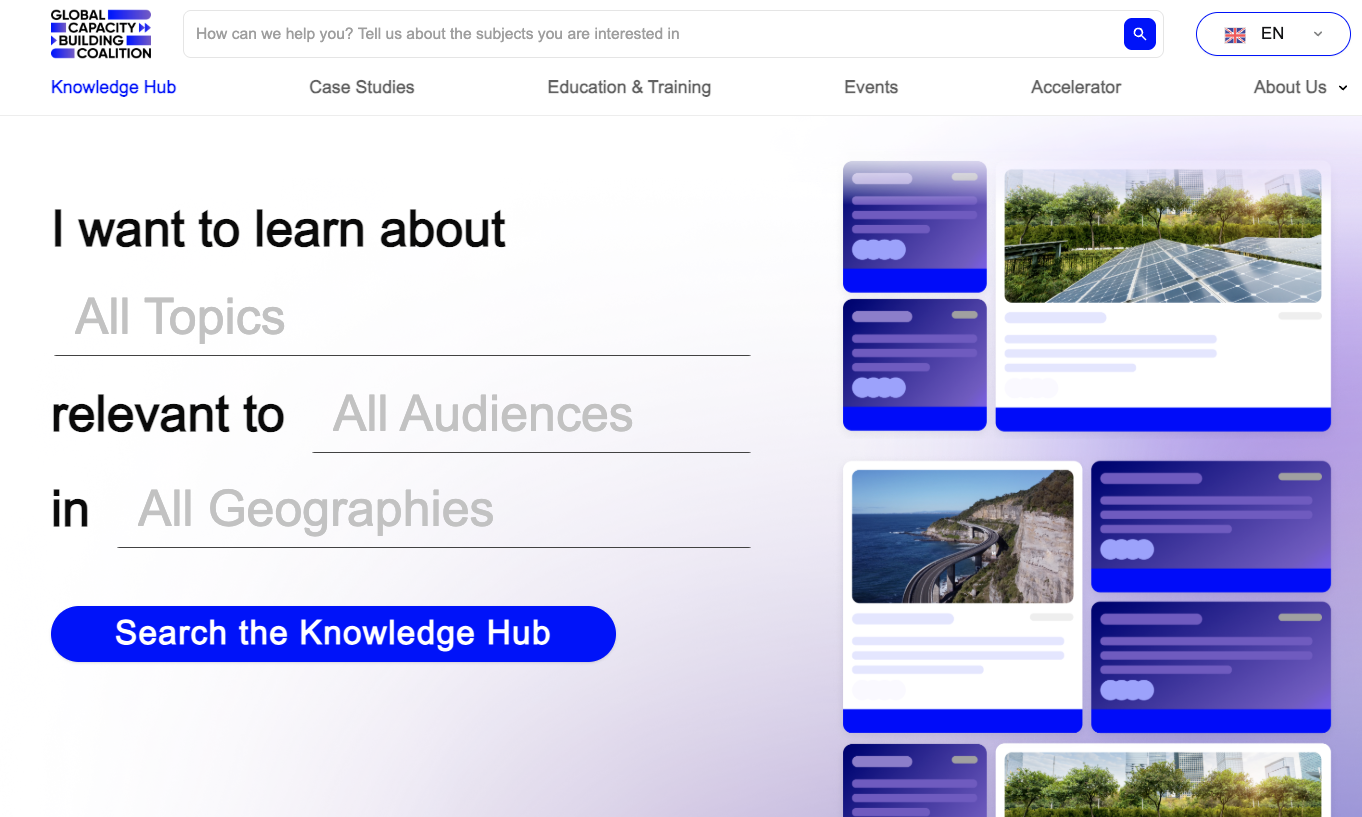Open the All Topics selection field

[400, 317]
